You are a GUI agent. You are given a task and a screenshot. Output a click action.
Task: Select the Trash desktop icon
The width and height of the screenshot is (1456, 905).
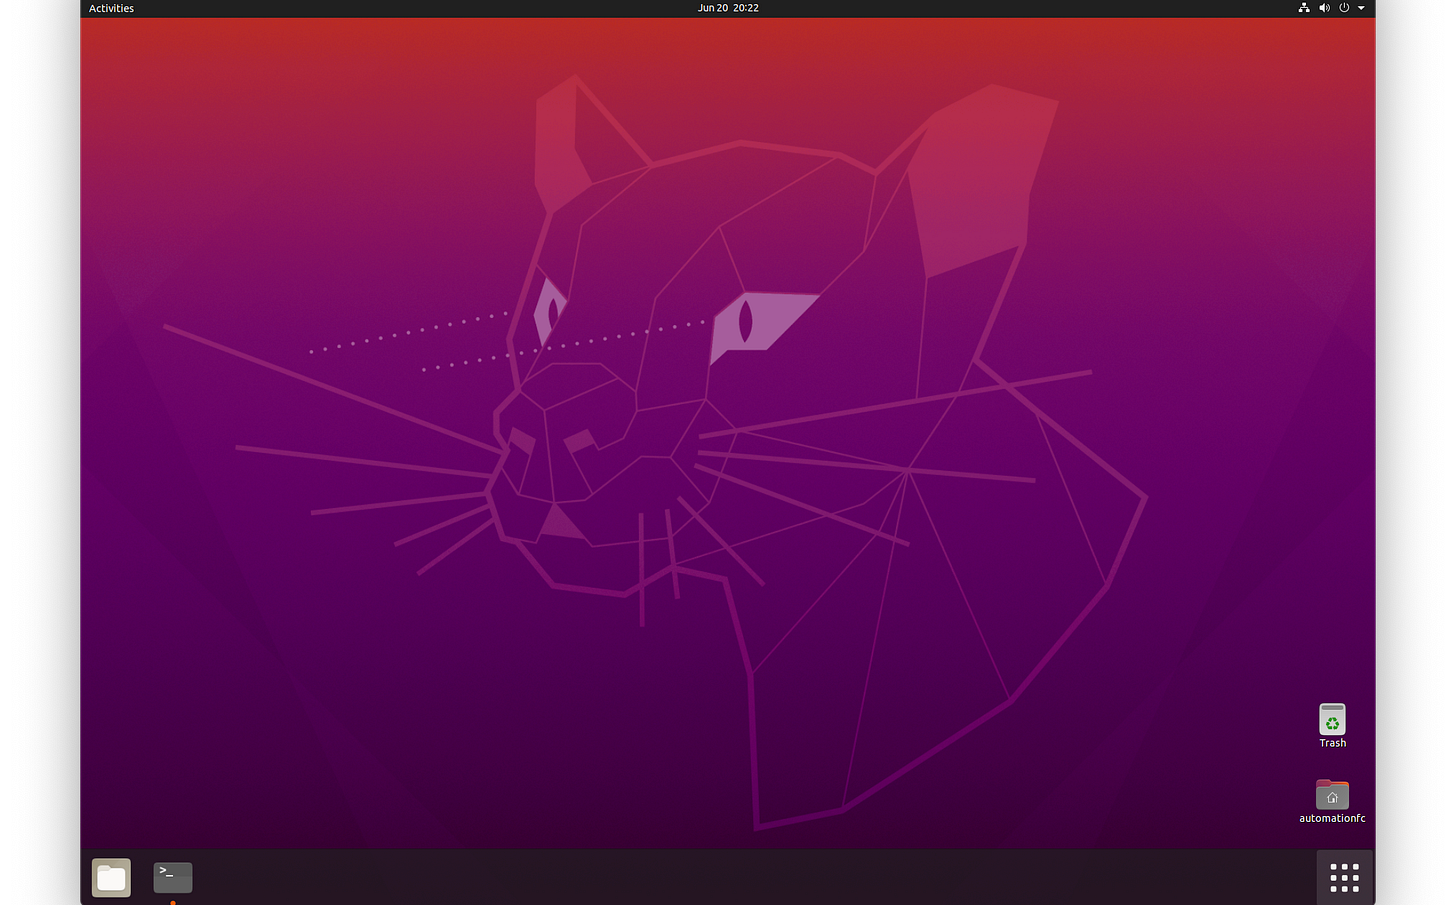click(x=1332, y=719)
